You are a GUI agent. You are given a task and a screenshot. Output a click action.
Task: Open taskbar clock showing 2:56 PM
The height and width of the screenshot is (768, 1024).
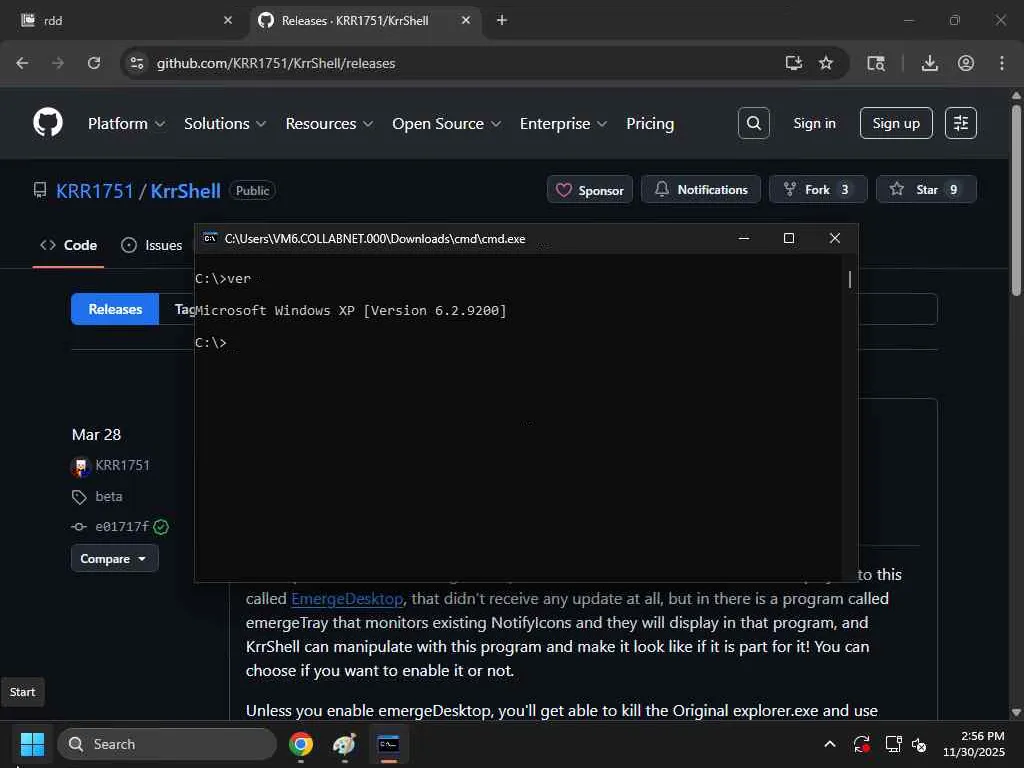(x=974, y=744)
